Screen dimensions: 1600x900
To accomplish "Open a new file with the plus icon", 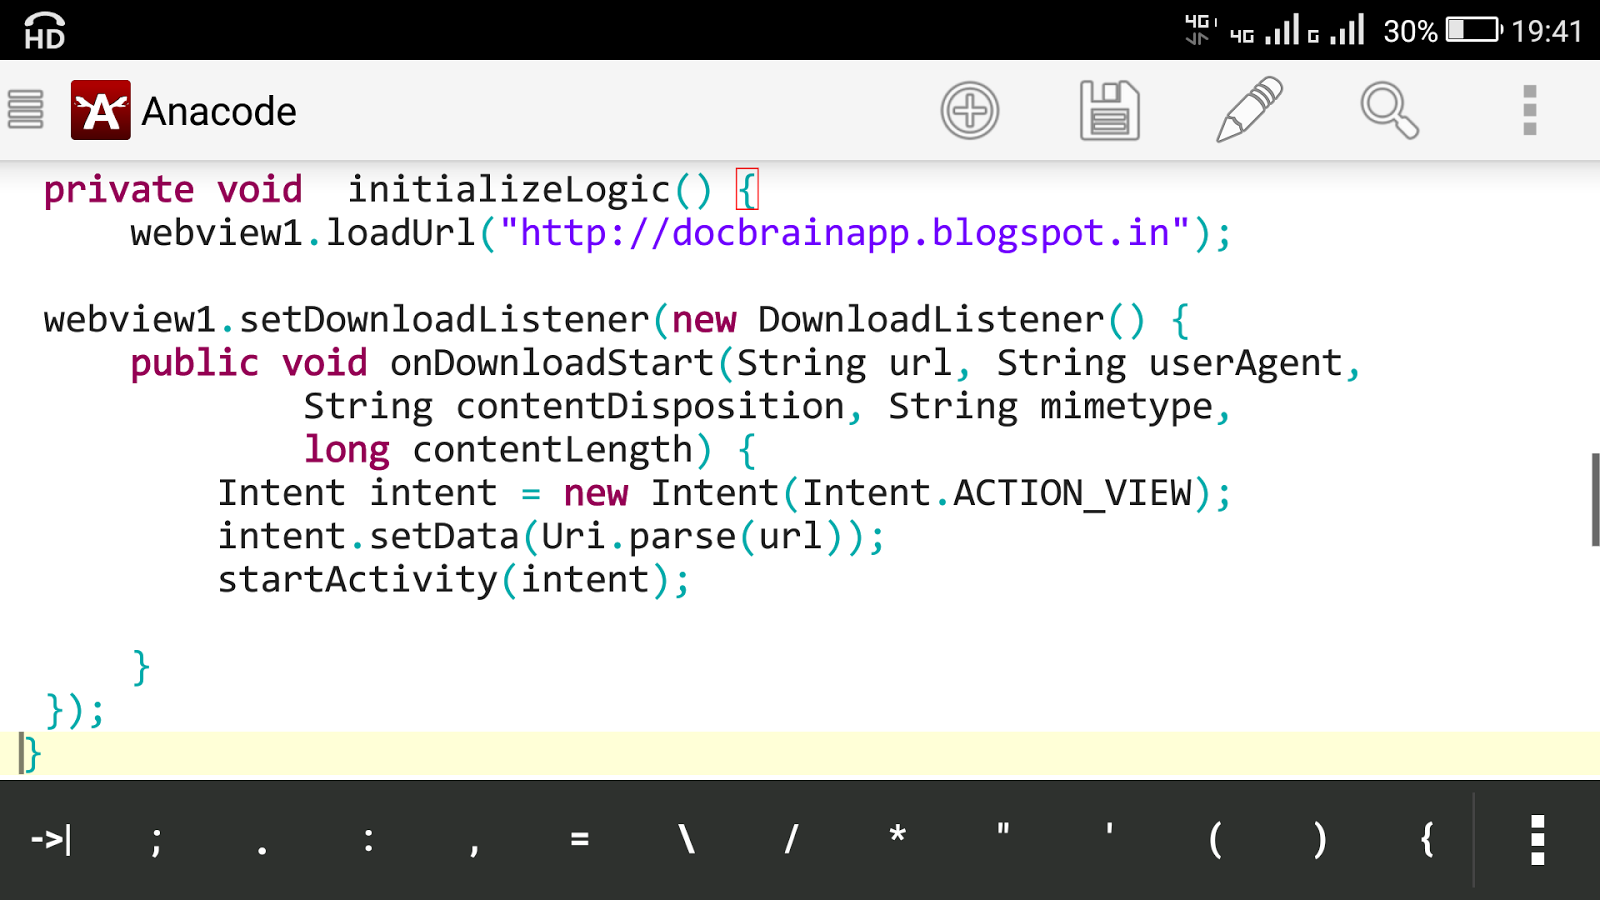I will 968,110.
